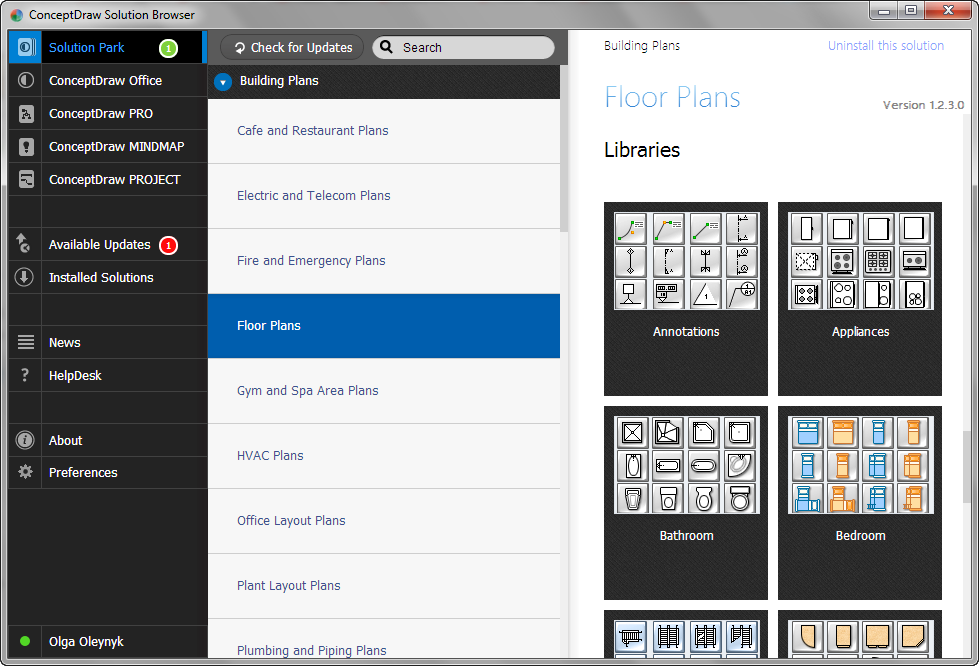979x666 pixels.
Task: Click the solutions list scrollbar
Action: coord(564,149)
